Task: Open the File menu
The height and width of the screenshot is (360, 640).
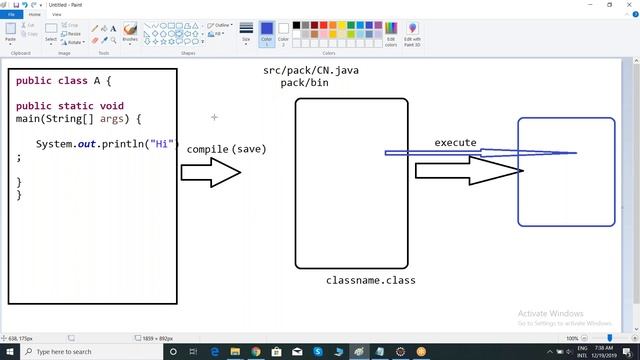Action: (11, 14)
